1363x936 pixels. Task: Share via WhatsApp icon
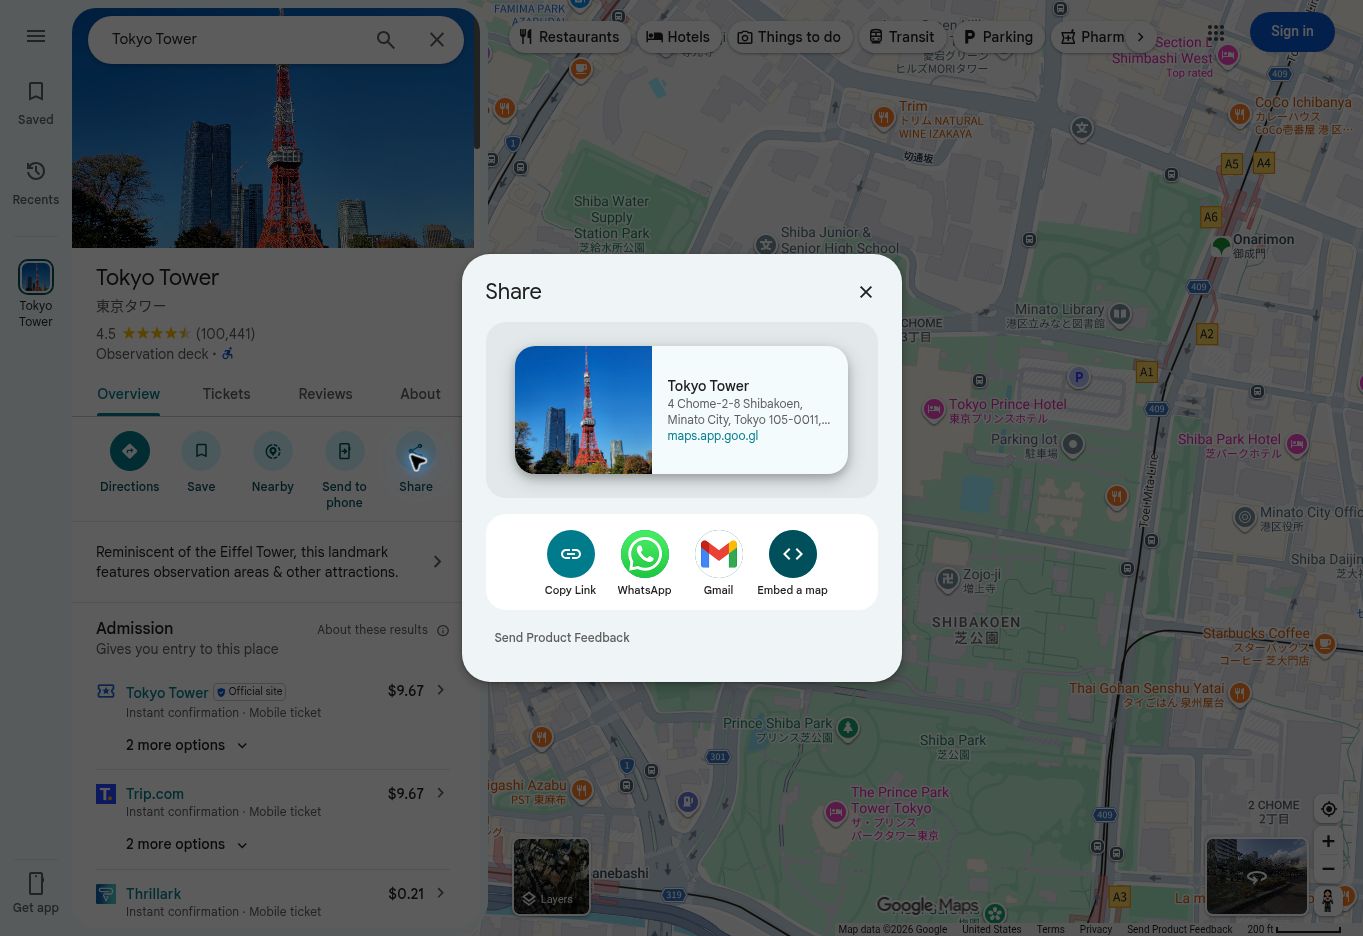click(x=645, y=554)
